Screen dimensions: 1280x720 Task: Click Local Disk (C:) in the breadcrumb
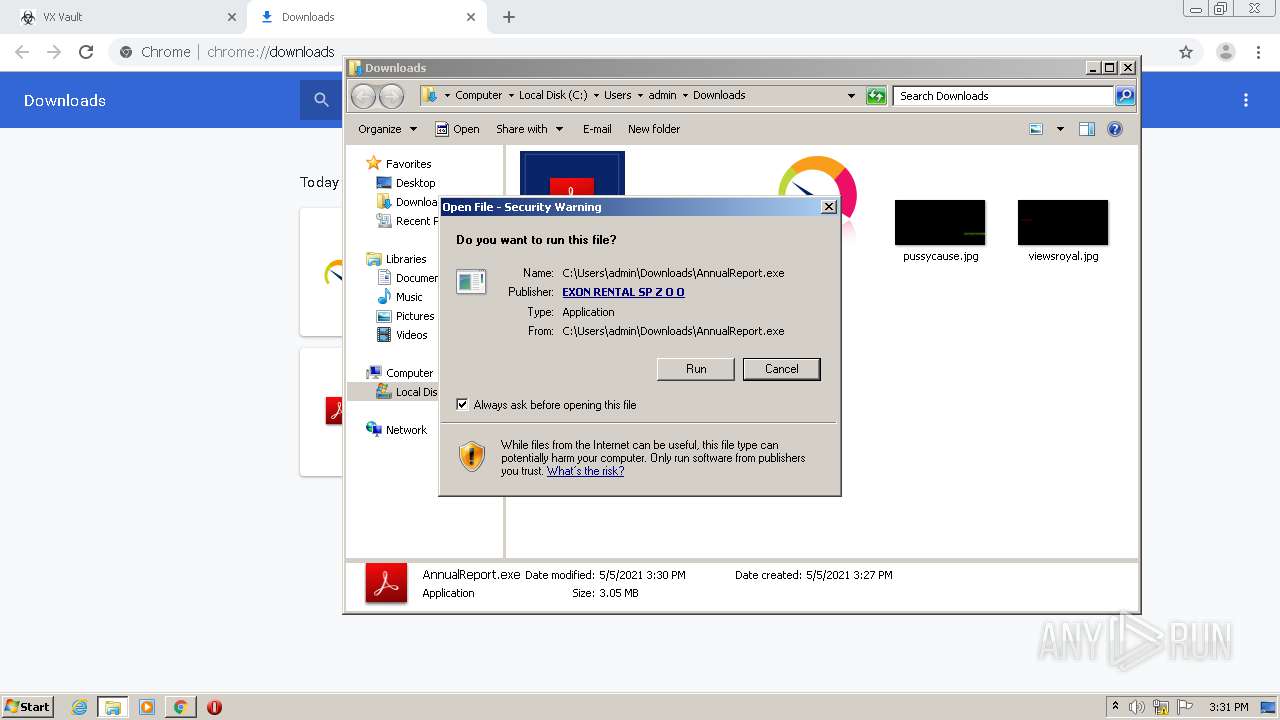(553, 96)
